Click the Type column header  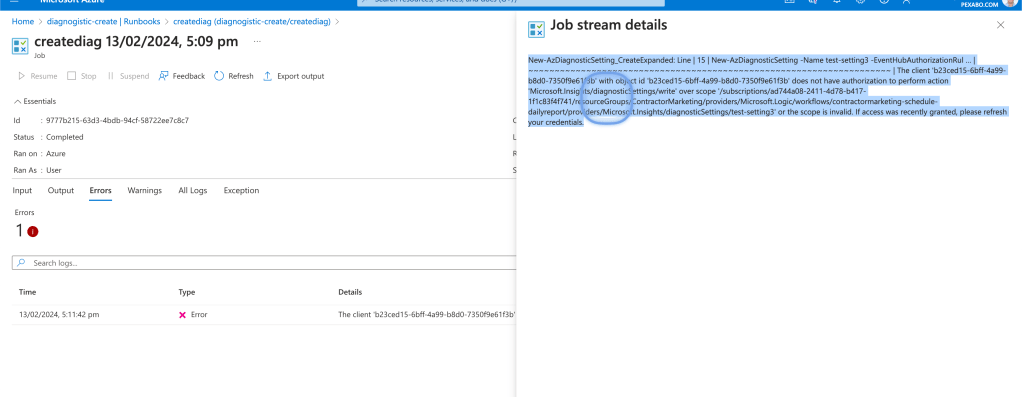pyautogui.click(x=187, y=292)
